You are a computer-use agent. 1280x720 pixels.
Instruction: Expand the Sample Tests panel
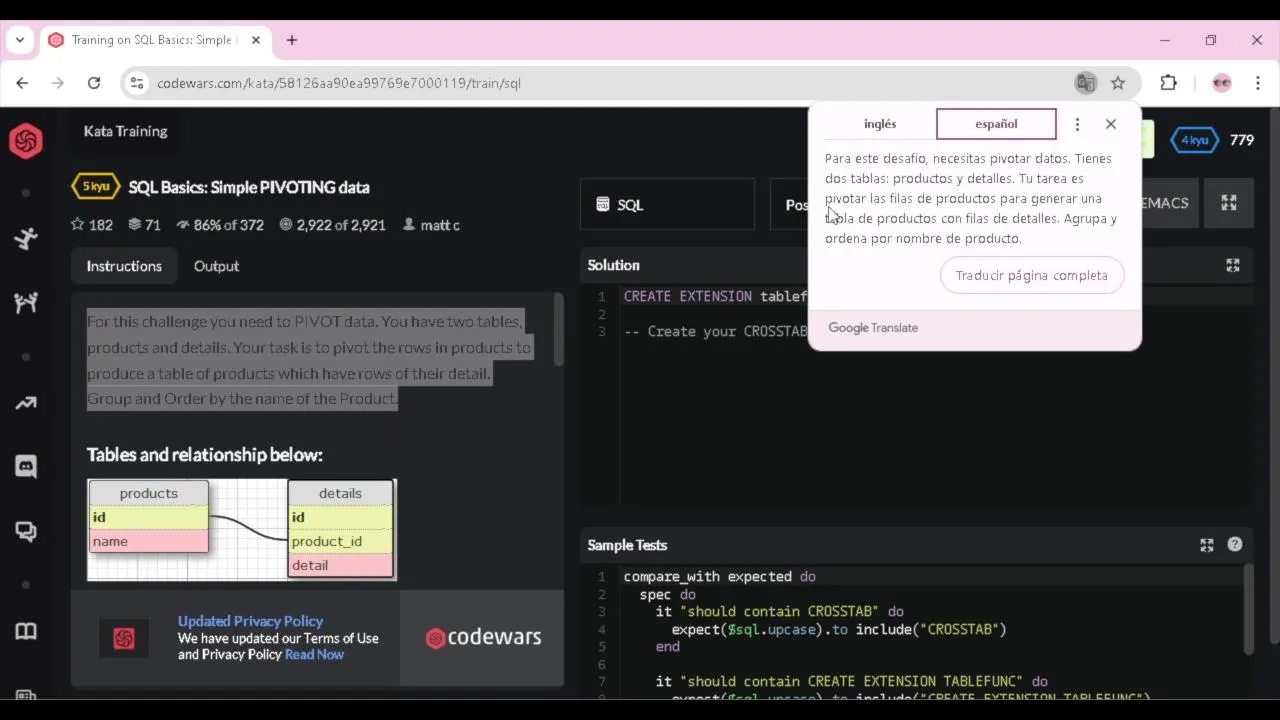tap(1207, 545)
